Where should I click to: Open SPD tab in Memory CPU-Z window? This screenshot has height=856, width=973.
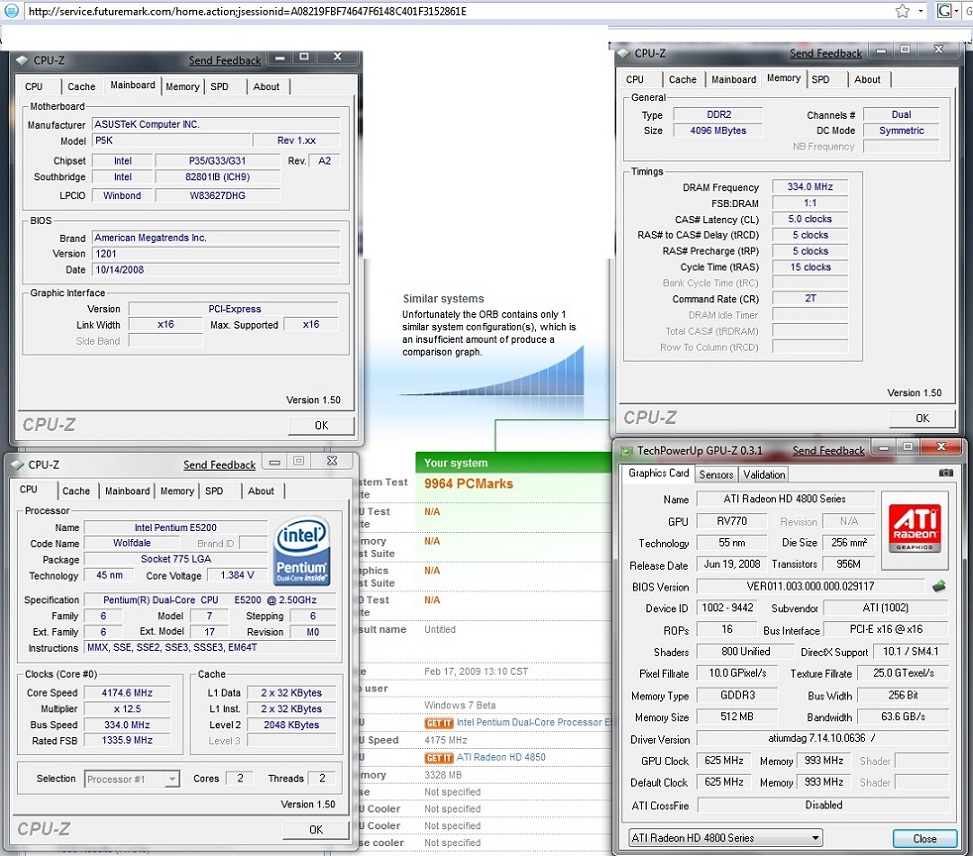point(820,79)
